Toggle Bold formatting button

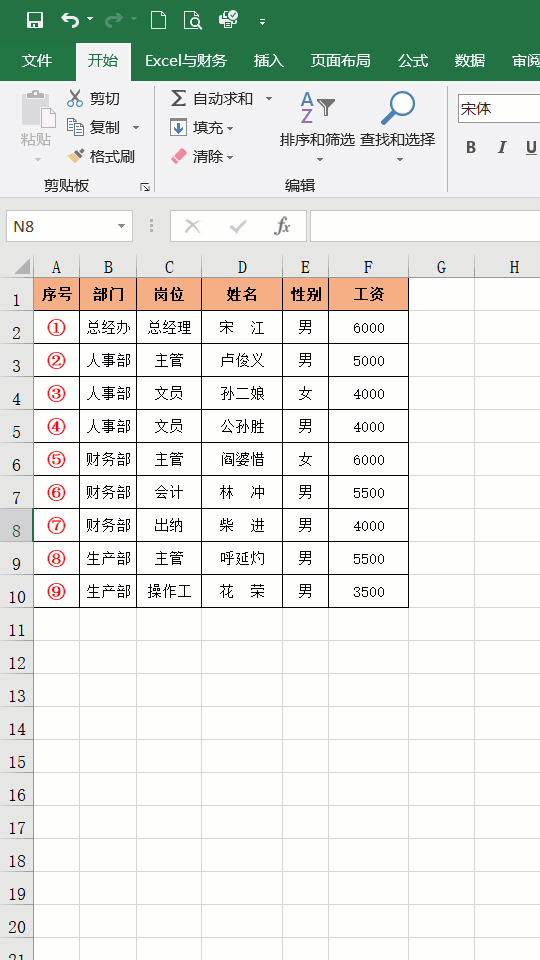471,147
